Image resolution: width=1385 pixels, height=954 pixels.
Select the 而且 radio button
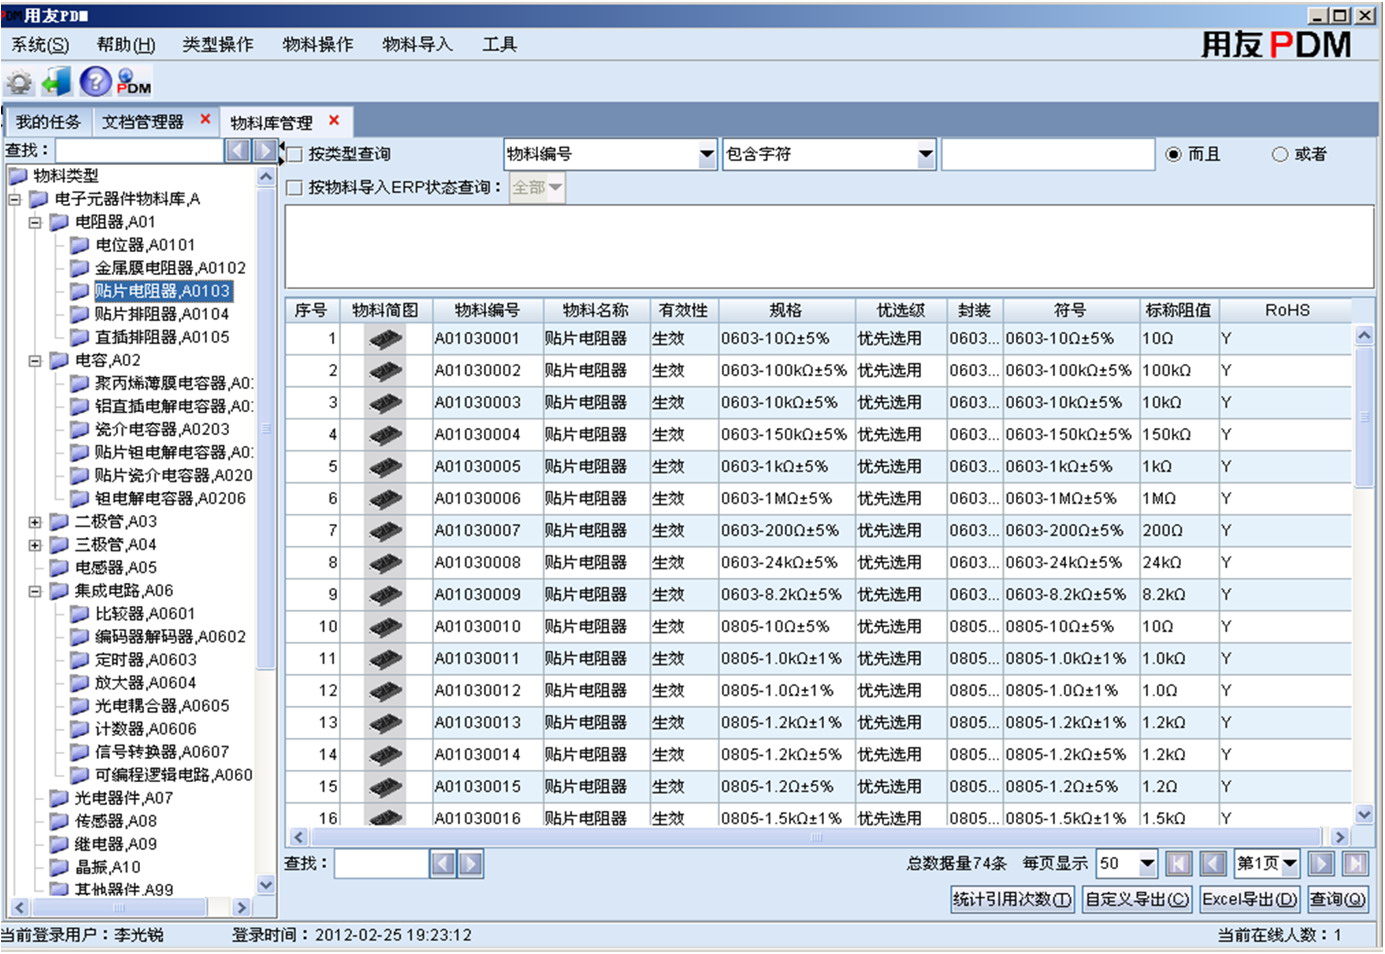(1174, 154)
